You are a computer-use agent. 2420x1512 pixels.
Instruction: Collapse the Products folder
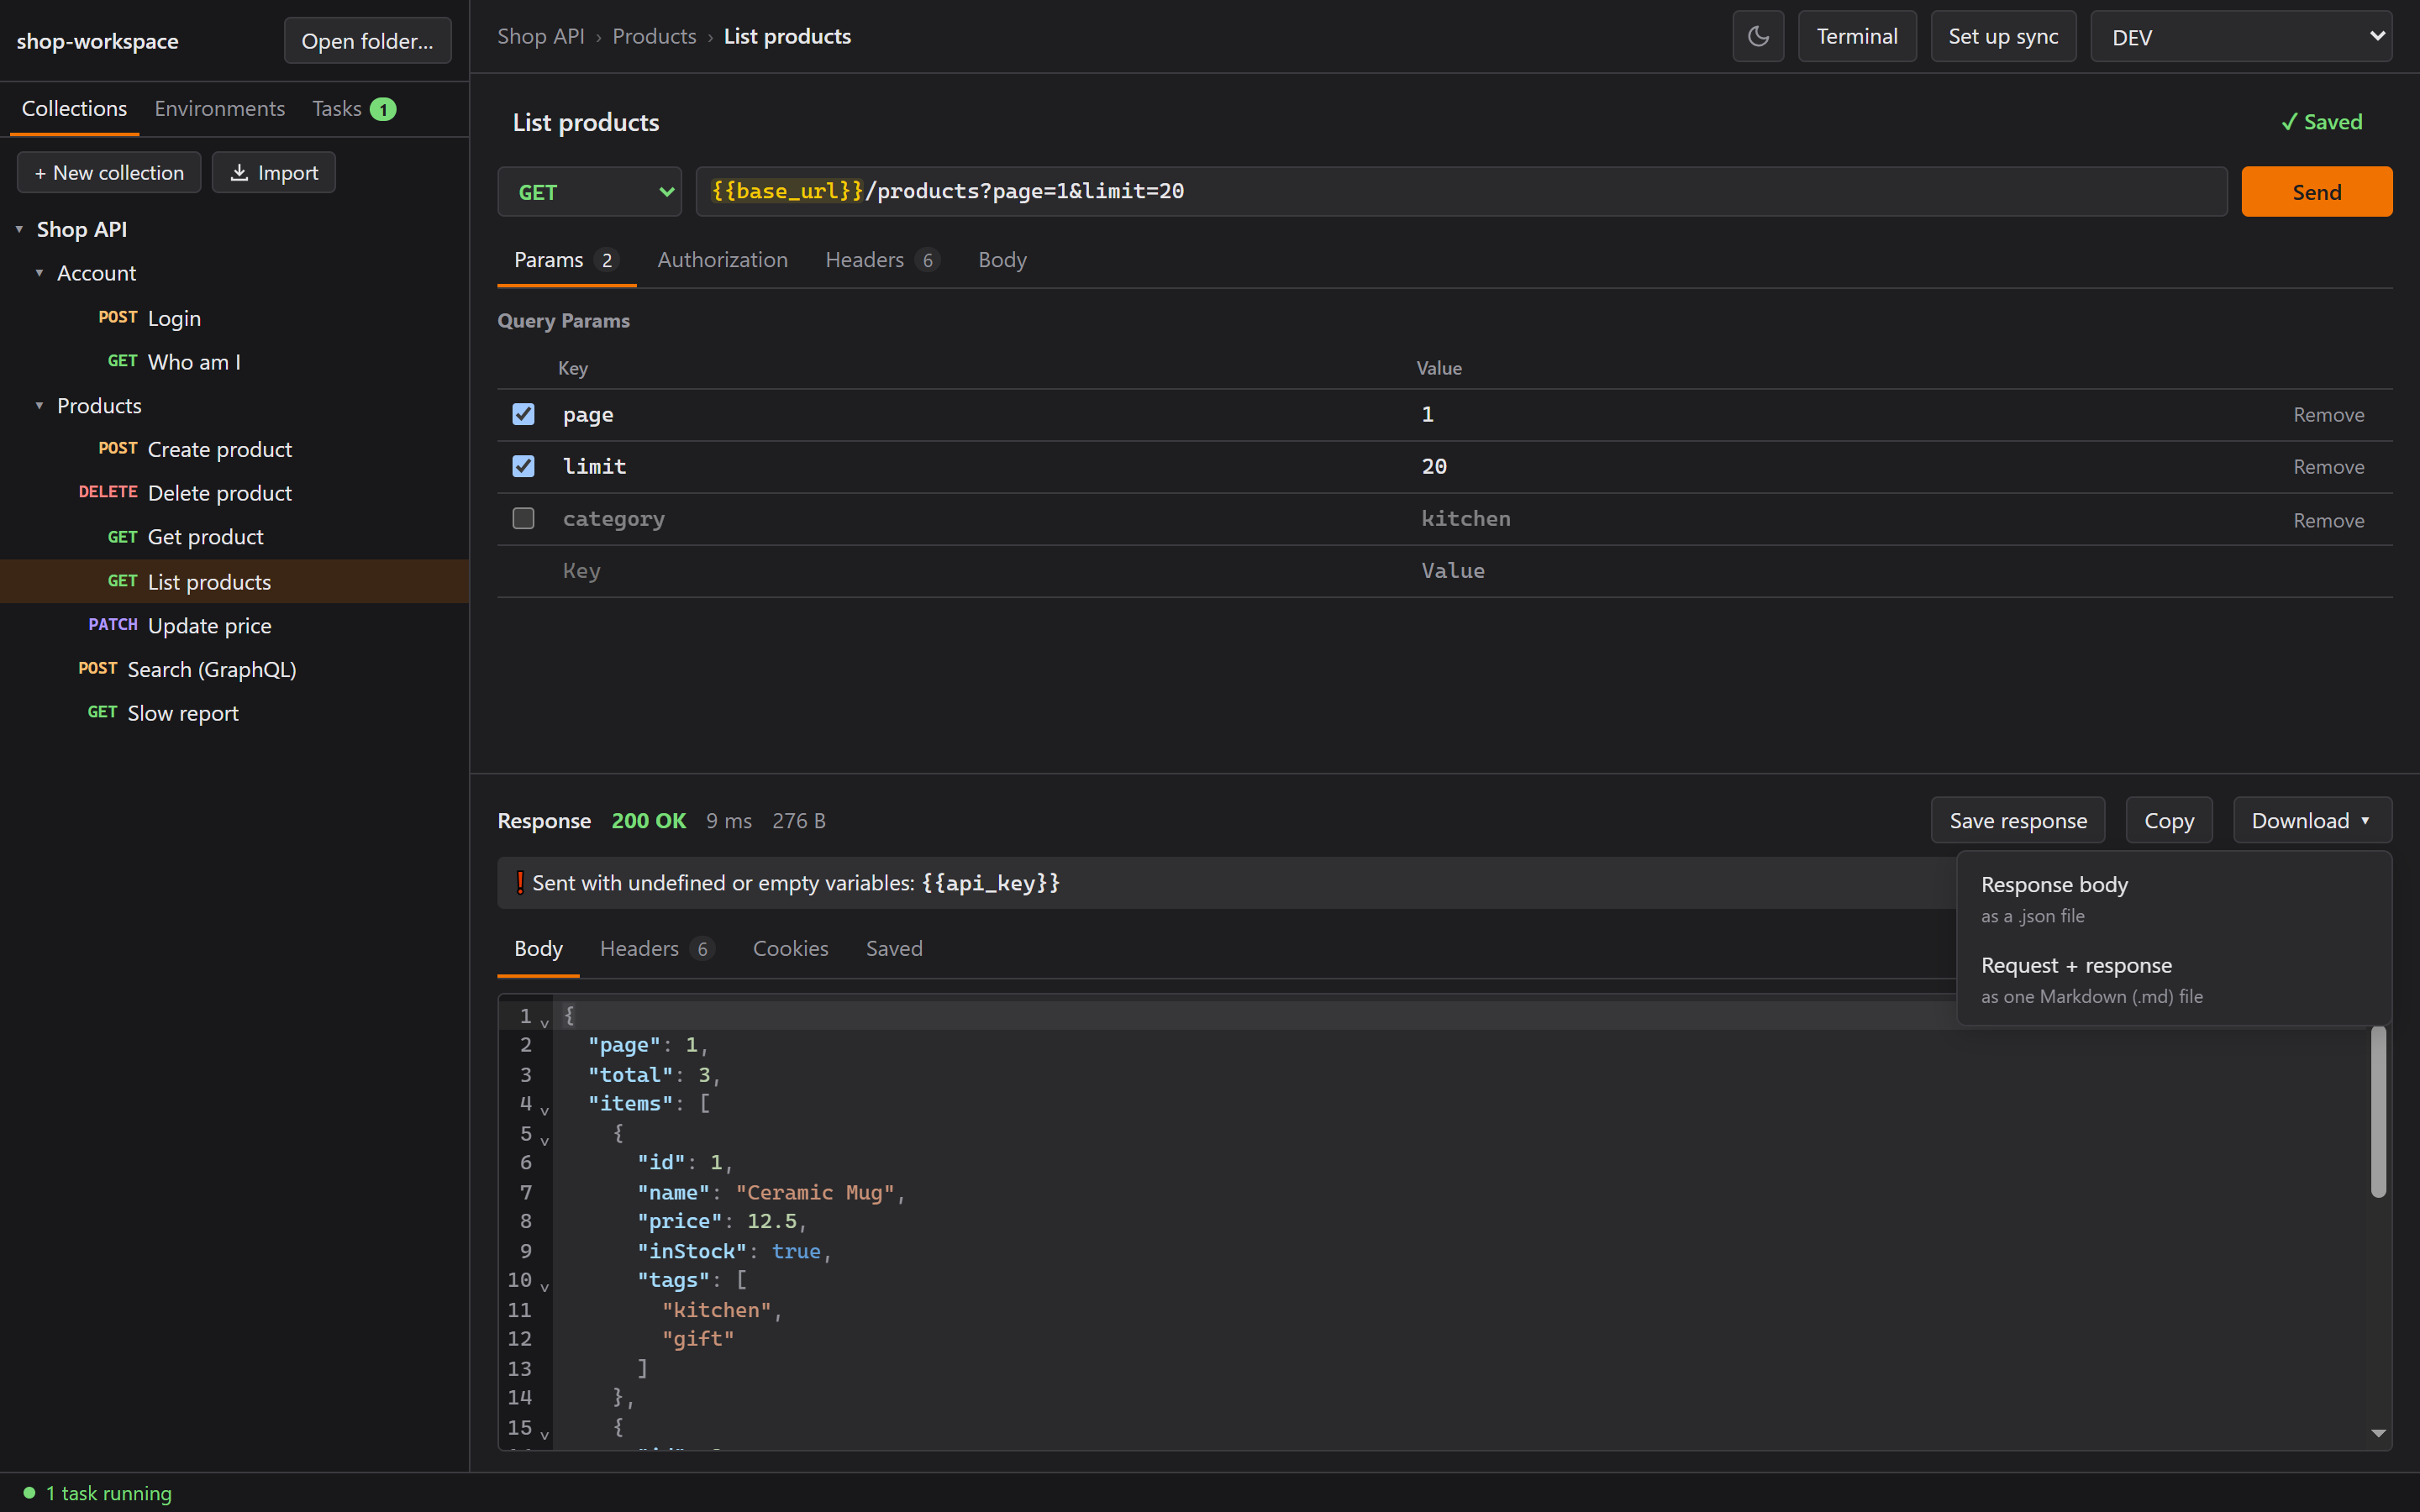coord(39,406)
